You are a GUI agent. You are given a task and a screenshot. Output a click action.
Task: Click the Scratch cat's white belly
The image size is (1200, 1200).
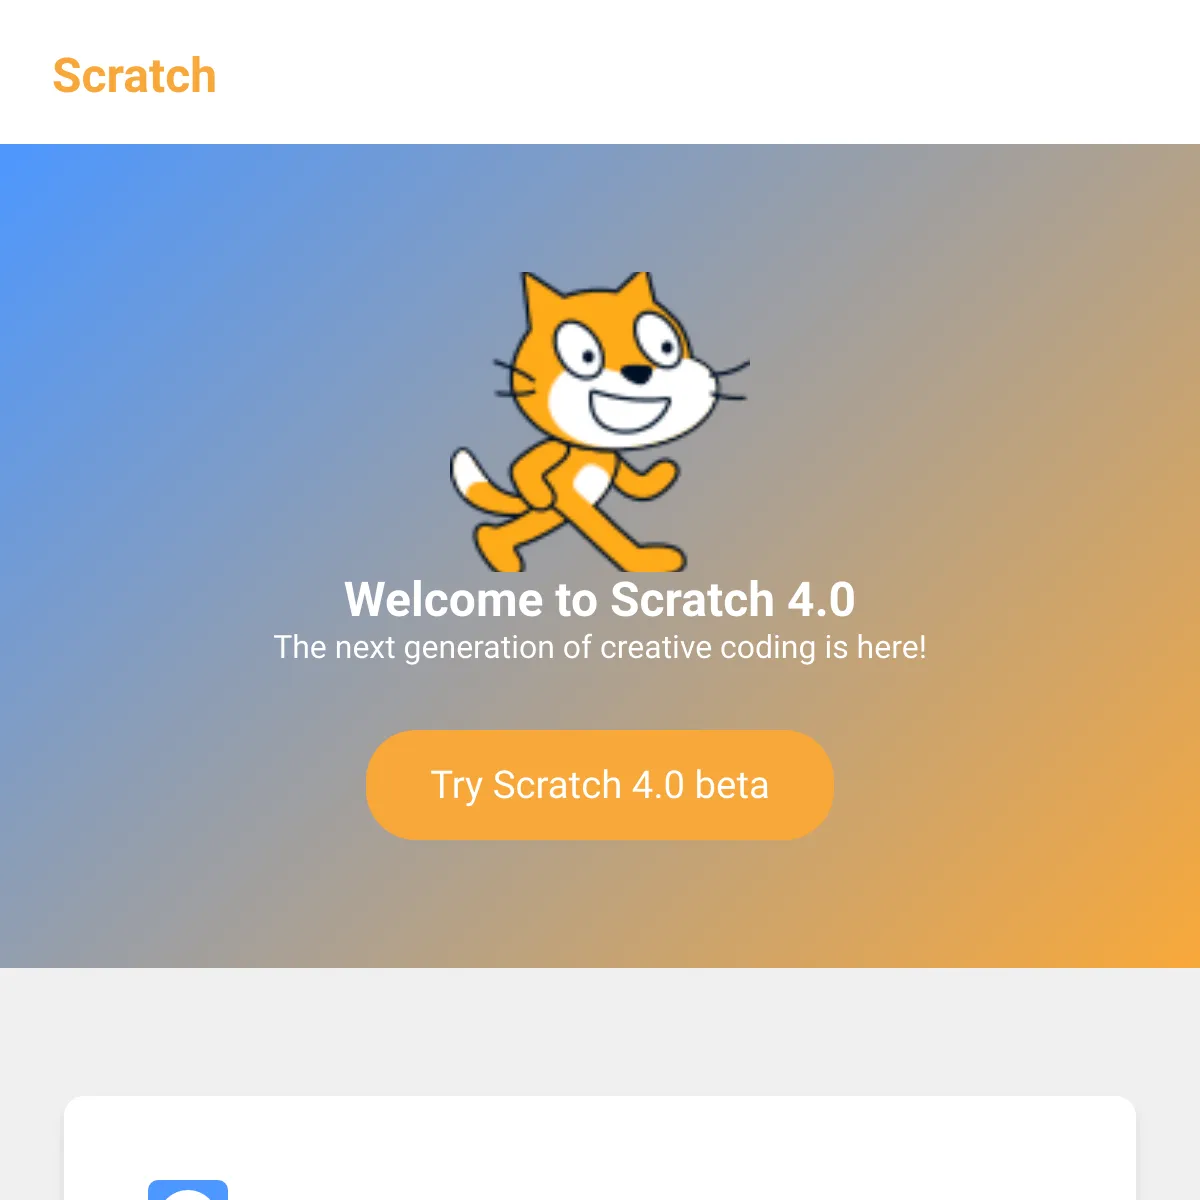pos(590,483)
